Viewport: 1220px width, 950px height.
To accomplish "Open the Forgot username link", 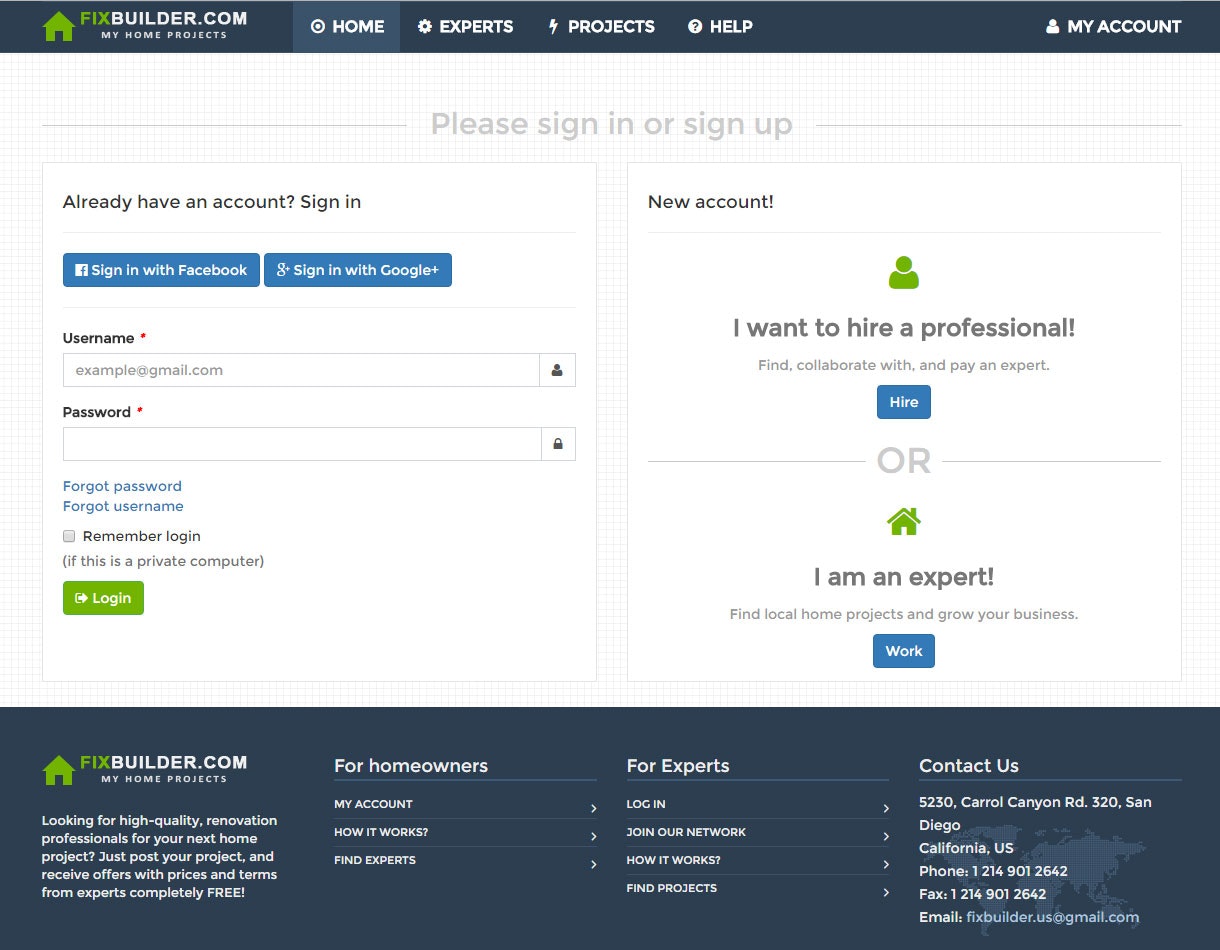I will [x=123, y=506].
